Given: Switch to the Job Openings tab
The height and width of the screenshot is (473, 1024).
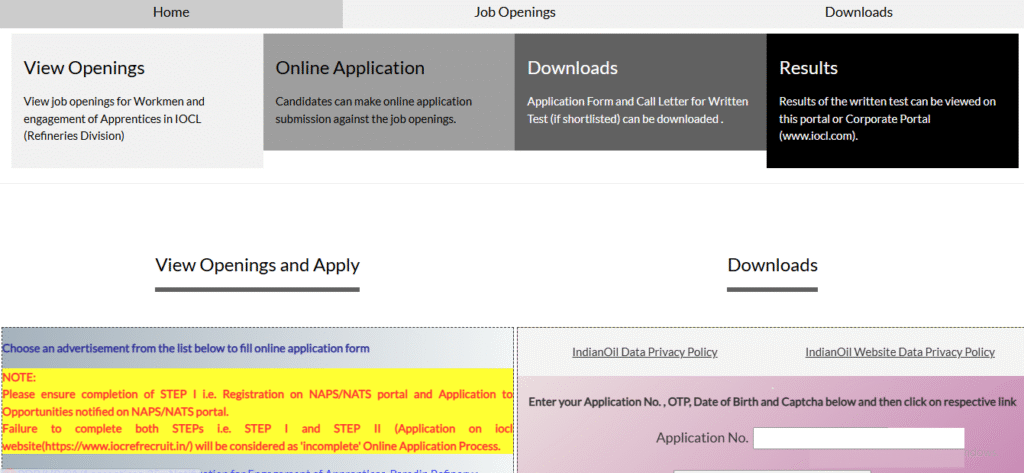Looking at the screenshot, I should click(x=514, y=13).
